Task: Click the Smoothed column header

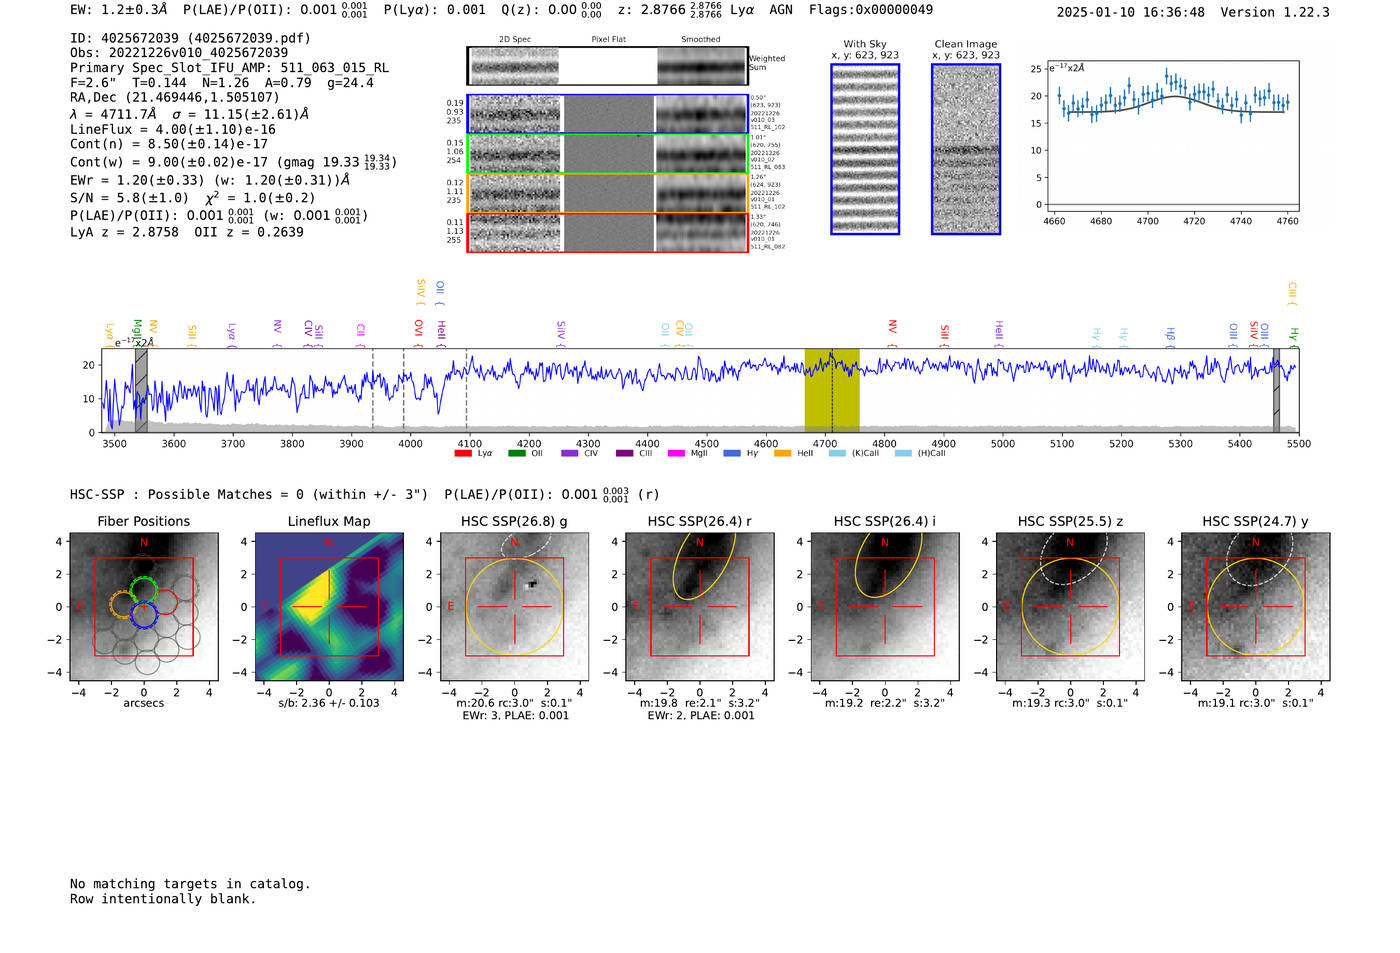Action: point(701,40)
